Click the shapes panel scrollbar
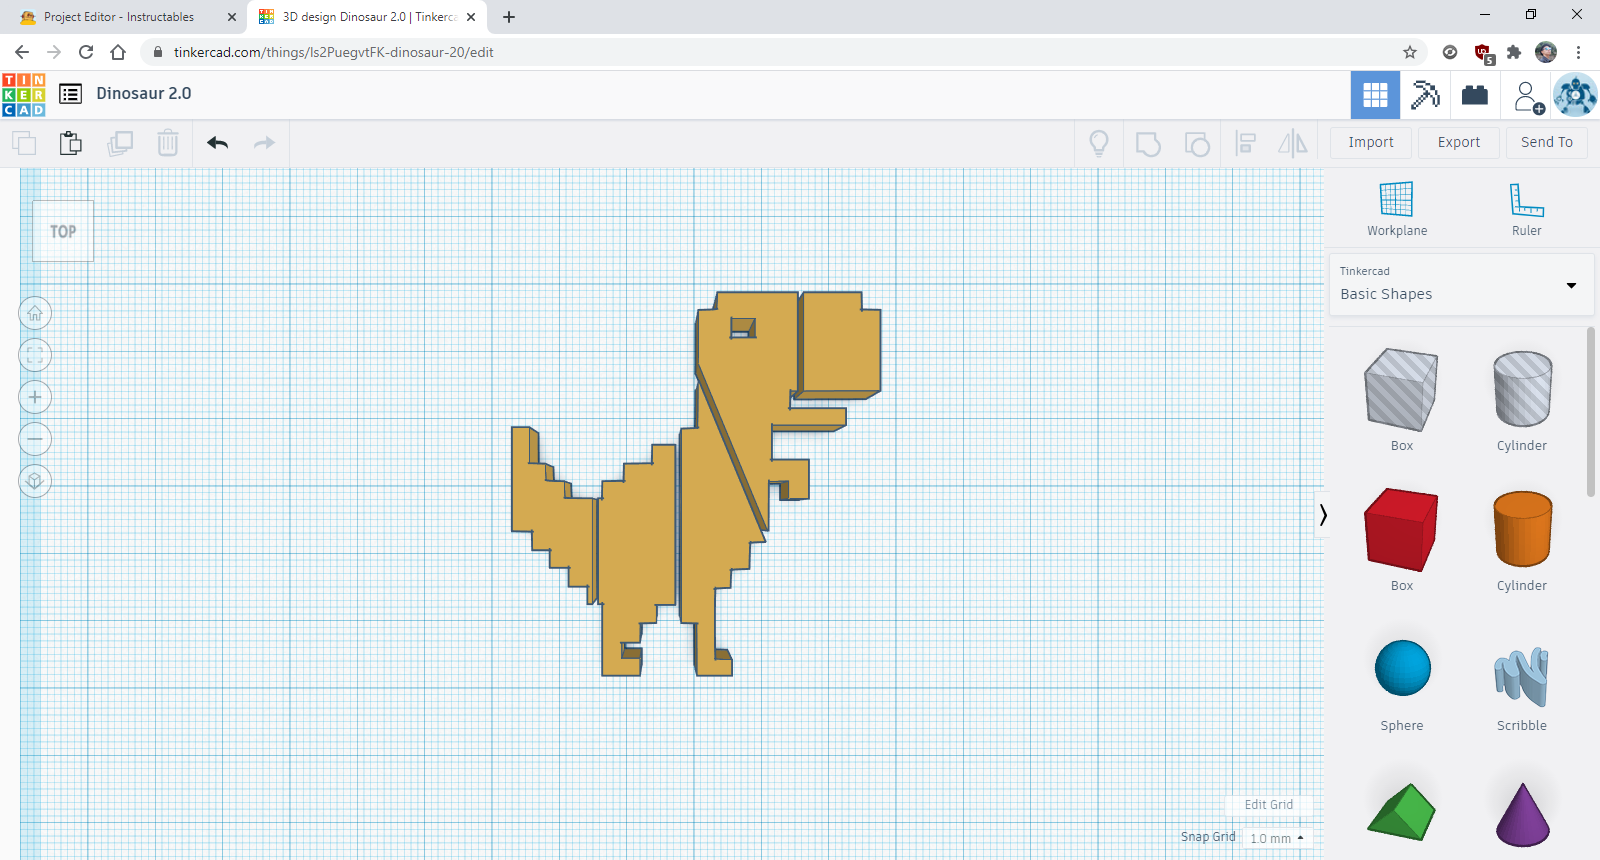1600x860 pixels. point(1591,412)
